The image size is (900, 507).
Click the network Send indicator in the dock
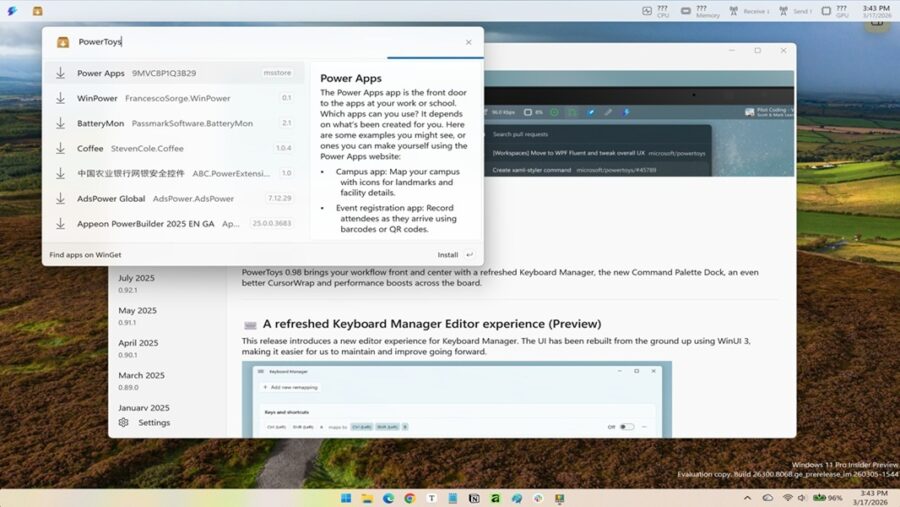click(796, 11)
